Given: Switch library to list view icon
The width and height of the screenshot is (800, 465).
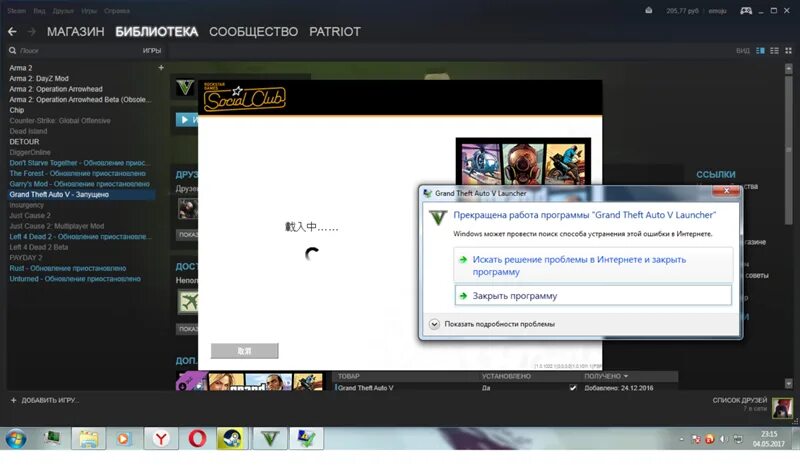Looking at the screenshot, I should click(774, 51).
